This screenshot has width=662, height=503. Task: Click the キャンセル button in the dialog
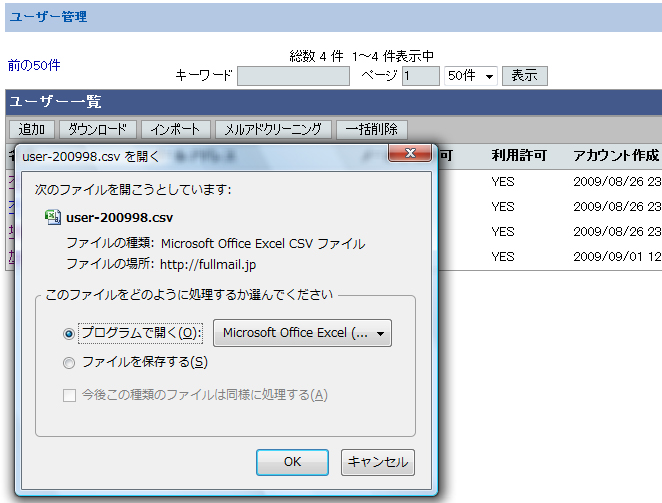click(x=378, y=462)
